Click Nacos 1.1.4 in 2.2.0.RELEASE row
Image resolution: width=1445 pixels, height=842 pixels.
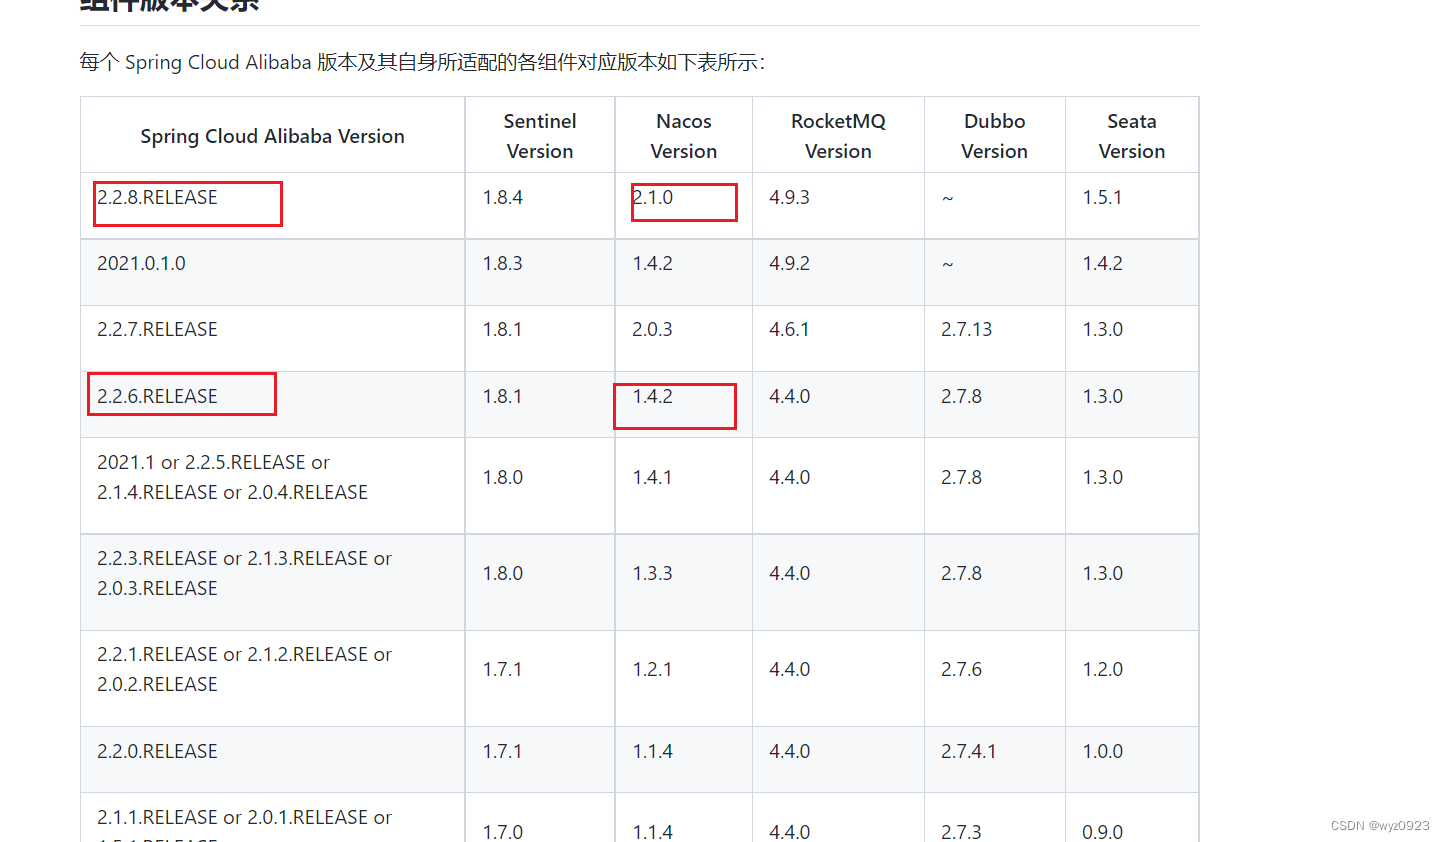(684, 759)
